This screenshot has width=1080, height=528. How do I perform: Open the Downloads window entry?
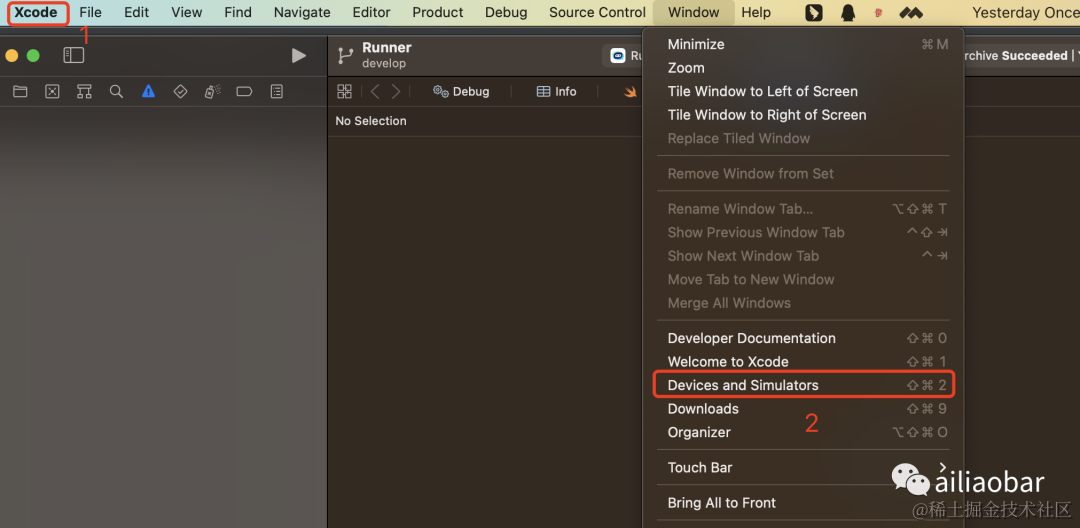pyautogui.click(x=802, y=408)
